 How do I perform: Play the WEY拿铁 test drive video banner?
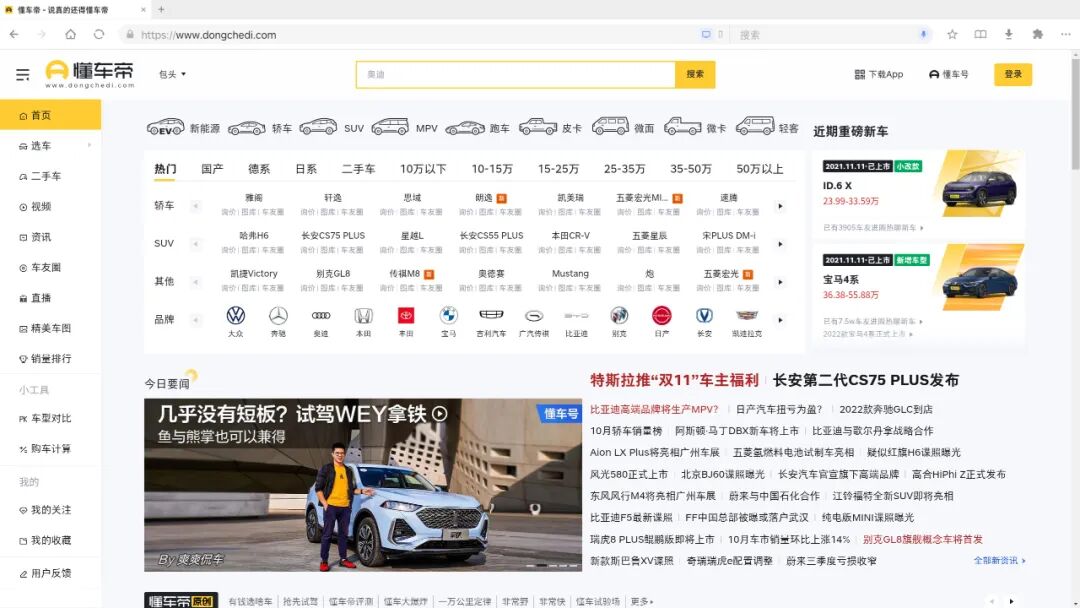click(362, 485)
